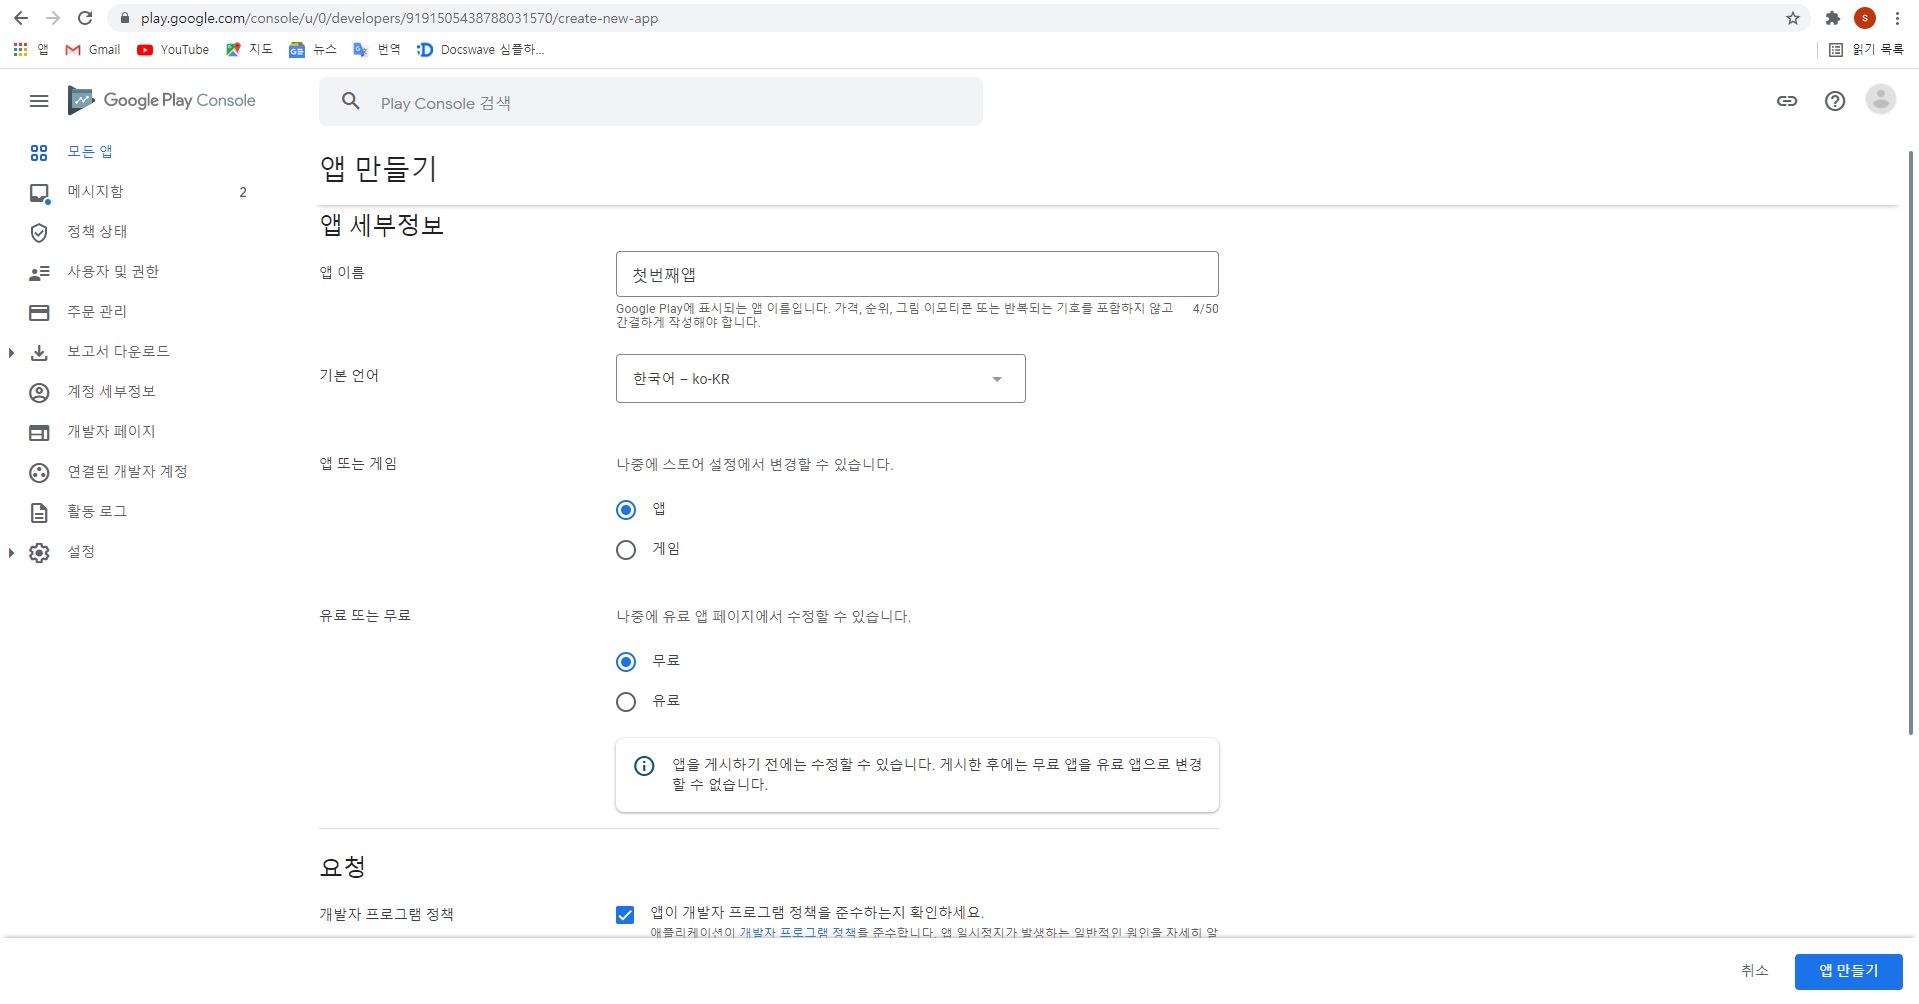Open 주문 관리 in sidebar
1919x1004 pixels.
[97, 311]
